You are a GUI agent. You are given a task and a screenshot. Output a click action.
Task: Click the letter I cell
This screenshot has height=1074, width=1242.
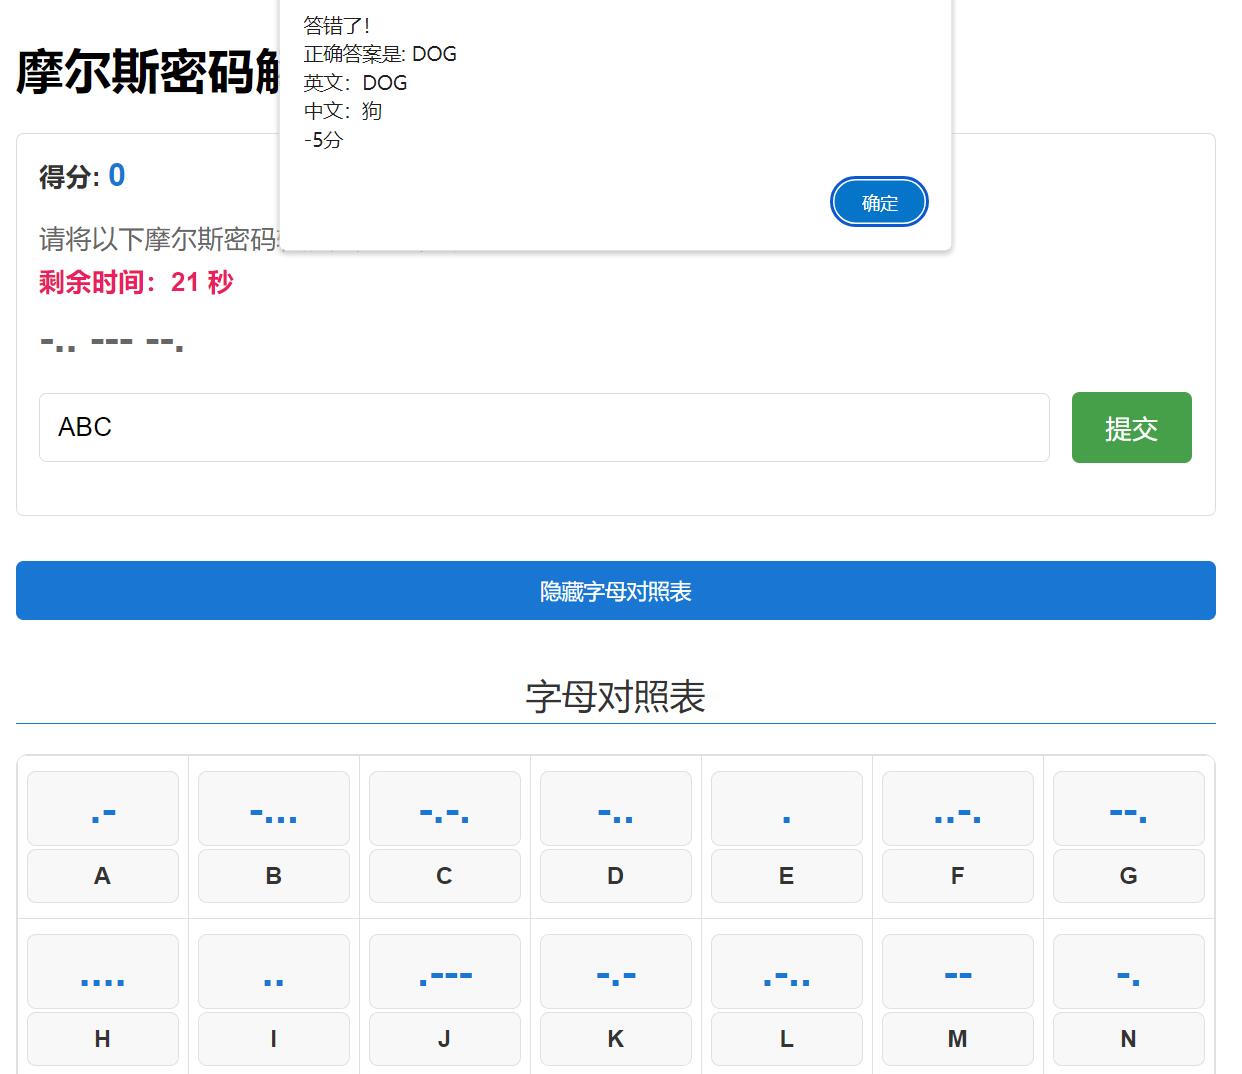pos(274,1039)
